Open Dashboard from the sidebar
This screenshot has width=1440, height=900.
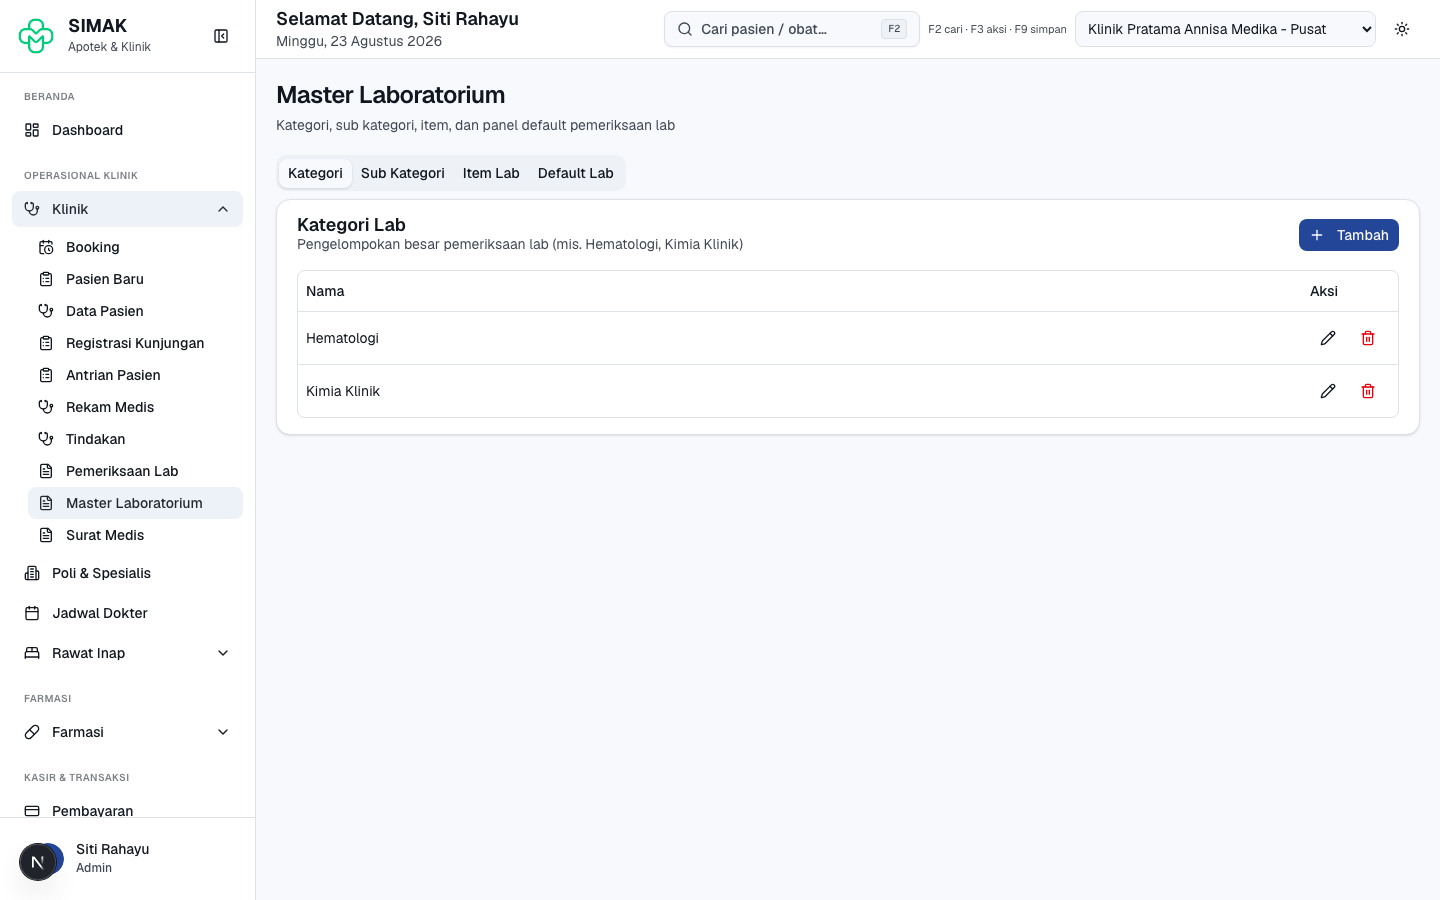coord(127,130)
